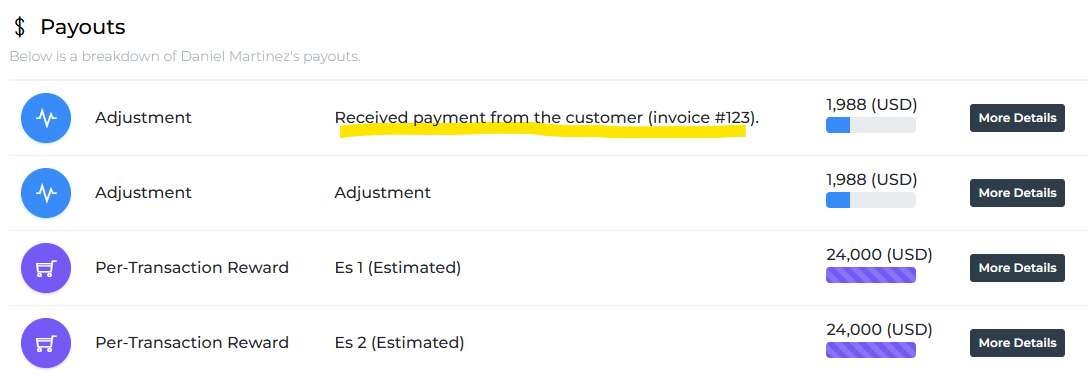The height and width of the screenshot is (376, 1091).
Task: Select the highlighted text about invoice #123 payment
Action: pyautogui.click(x=547, y=118)
